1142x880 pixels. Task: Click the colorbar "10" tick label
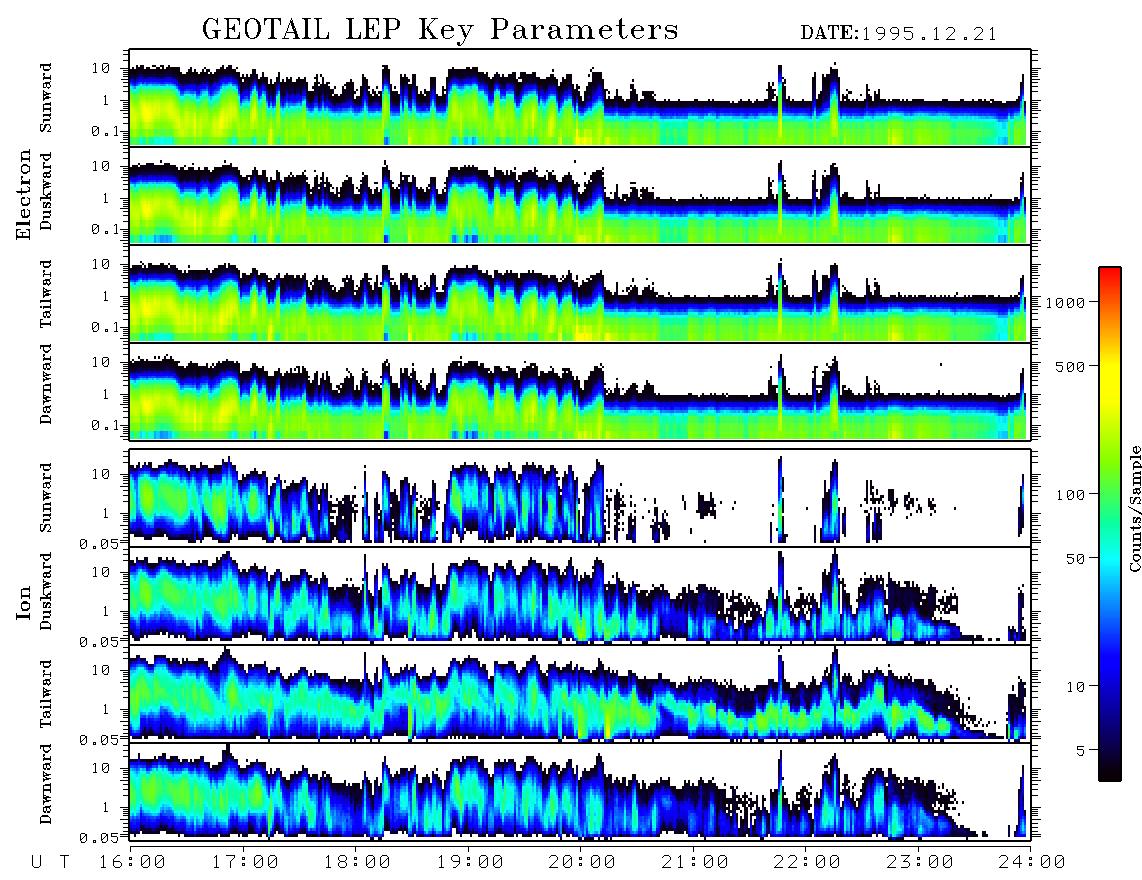[x=1075, y=686]
